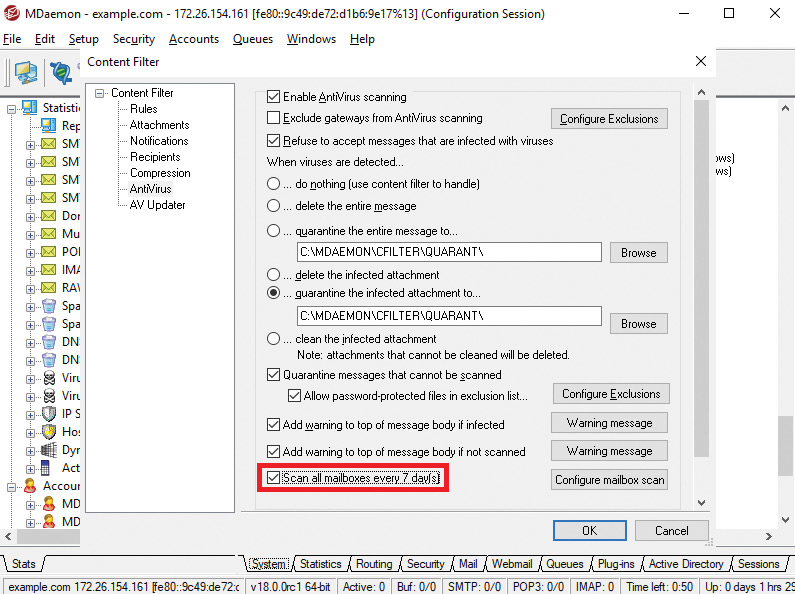Confirm the dialog with OK
This screenshot has height=594, width=795.
pos(590,531)
